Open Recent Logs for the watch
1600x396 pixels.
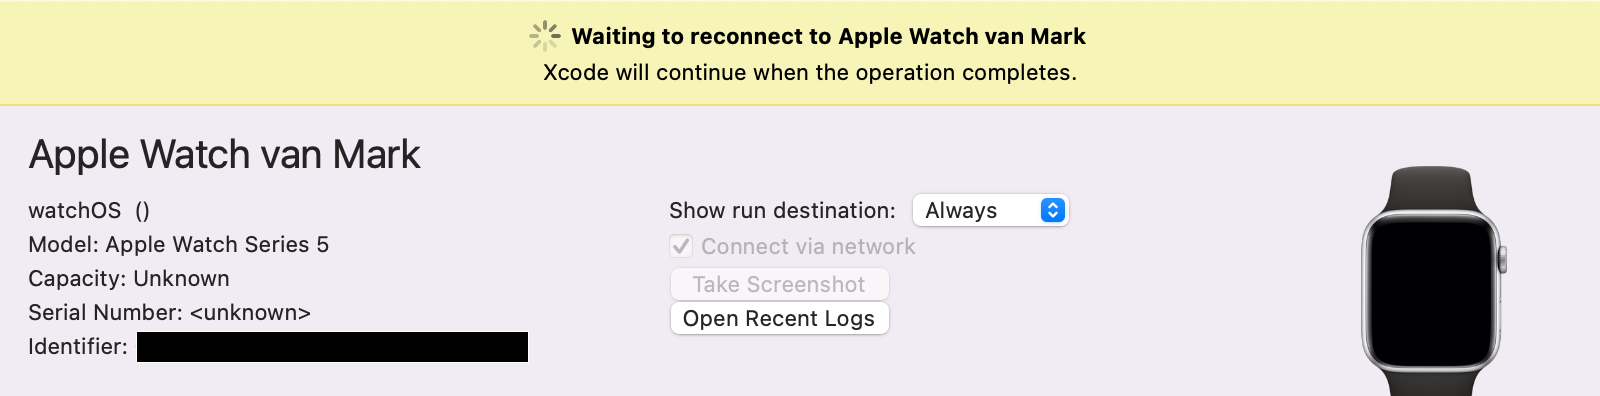click(x=779, y=318)
